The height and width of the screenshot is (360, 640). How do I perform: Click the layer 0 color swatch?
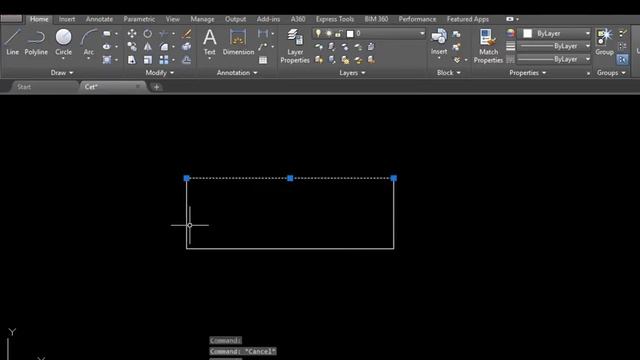point(350,33)
